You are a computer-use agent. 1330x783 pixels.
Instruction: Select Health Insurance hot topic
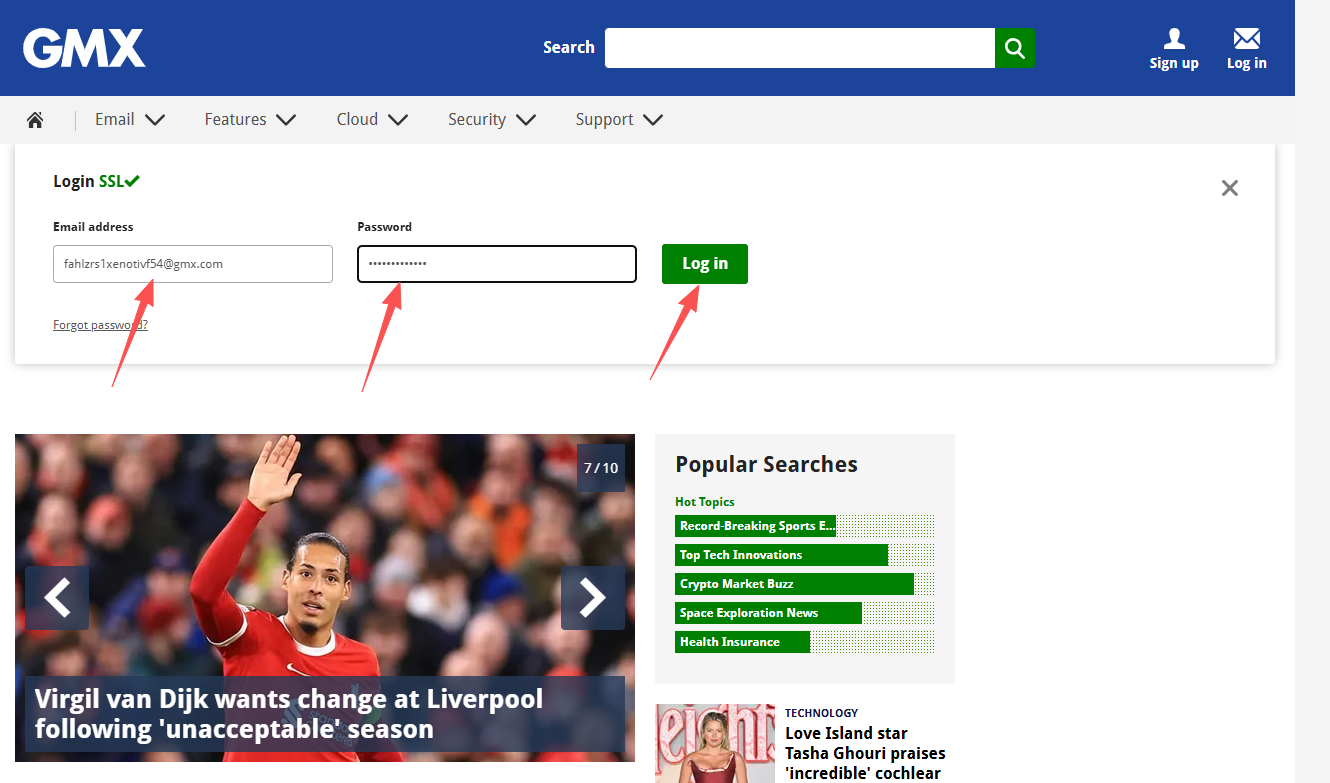[804, 642]
